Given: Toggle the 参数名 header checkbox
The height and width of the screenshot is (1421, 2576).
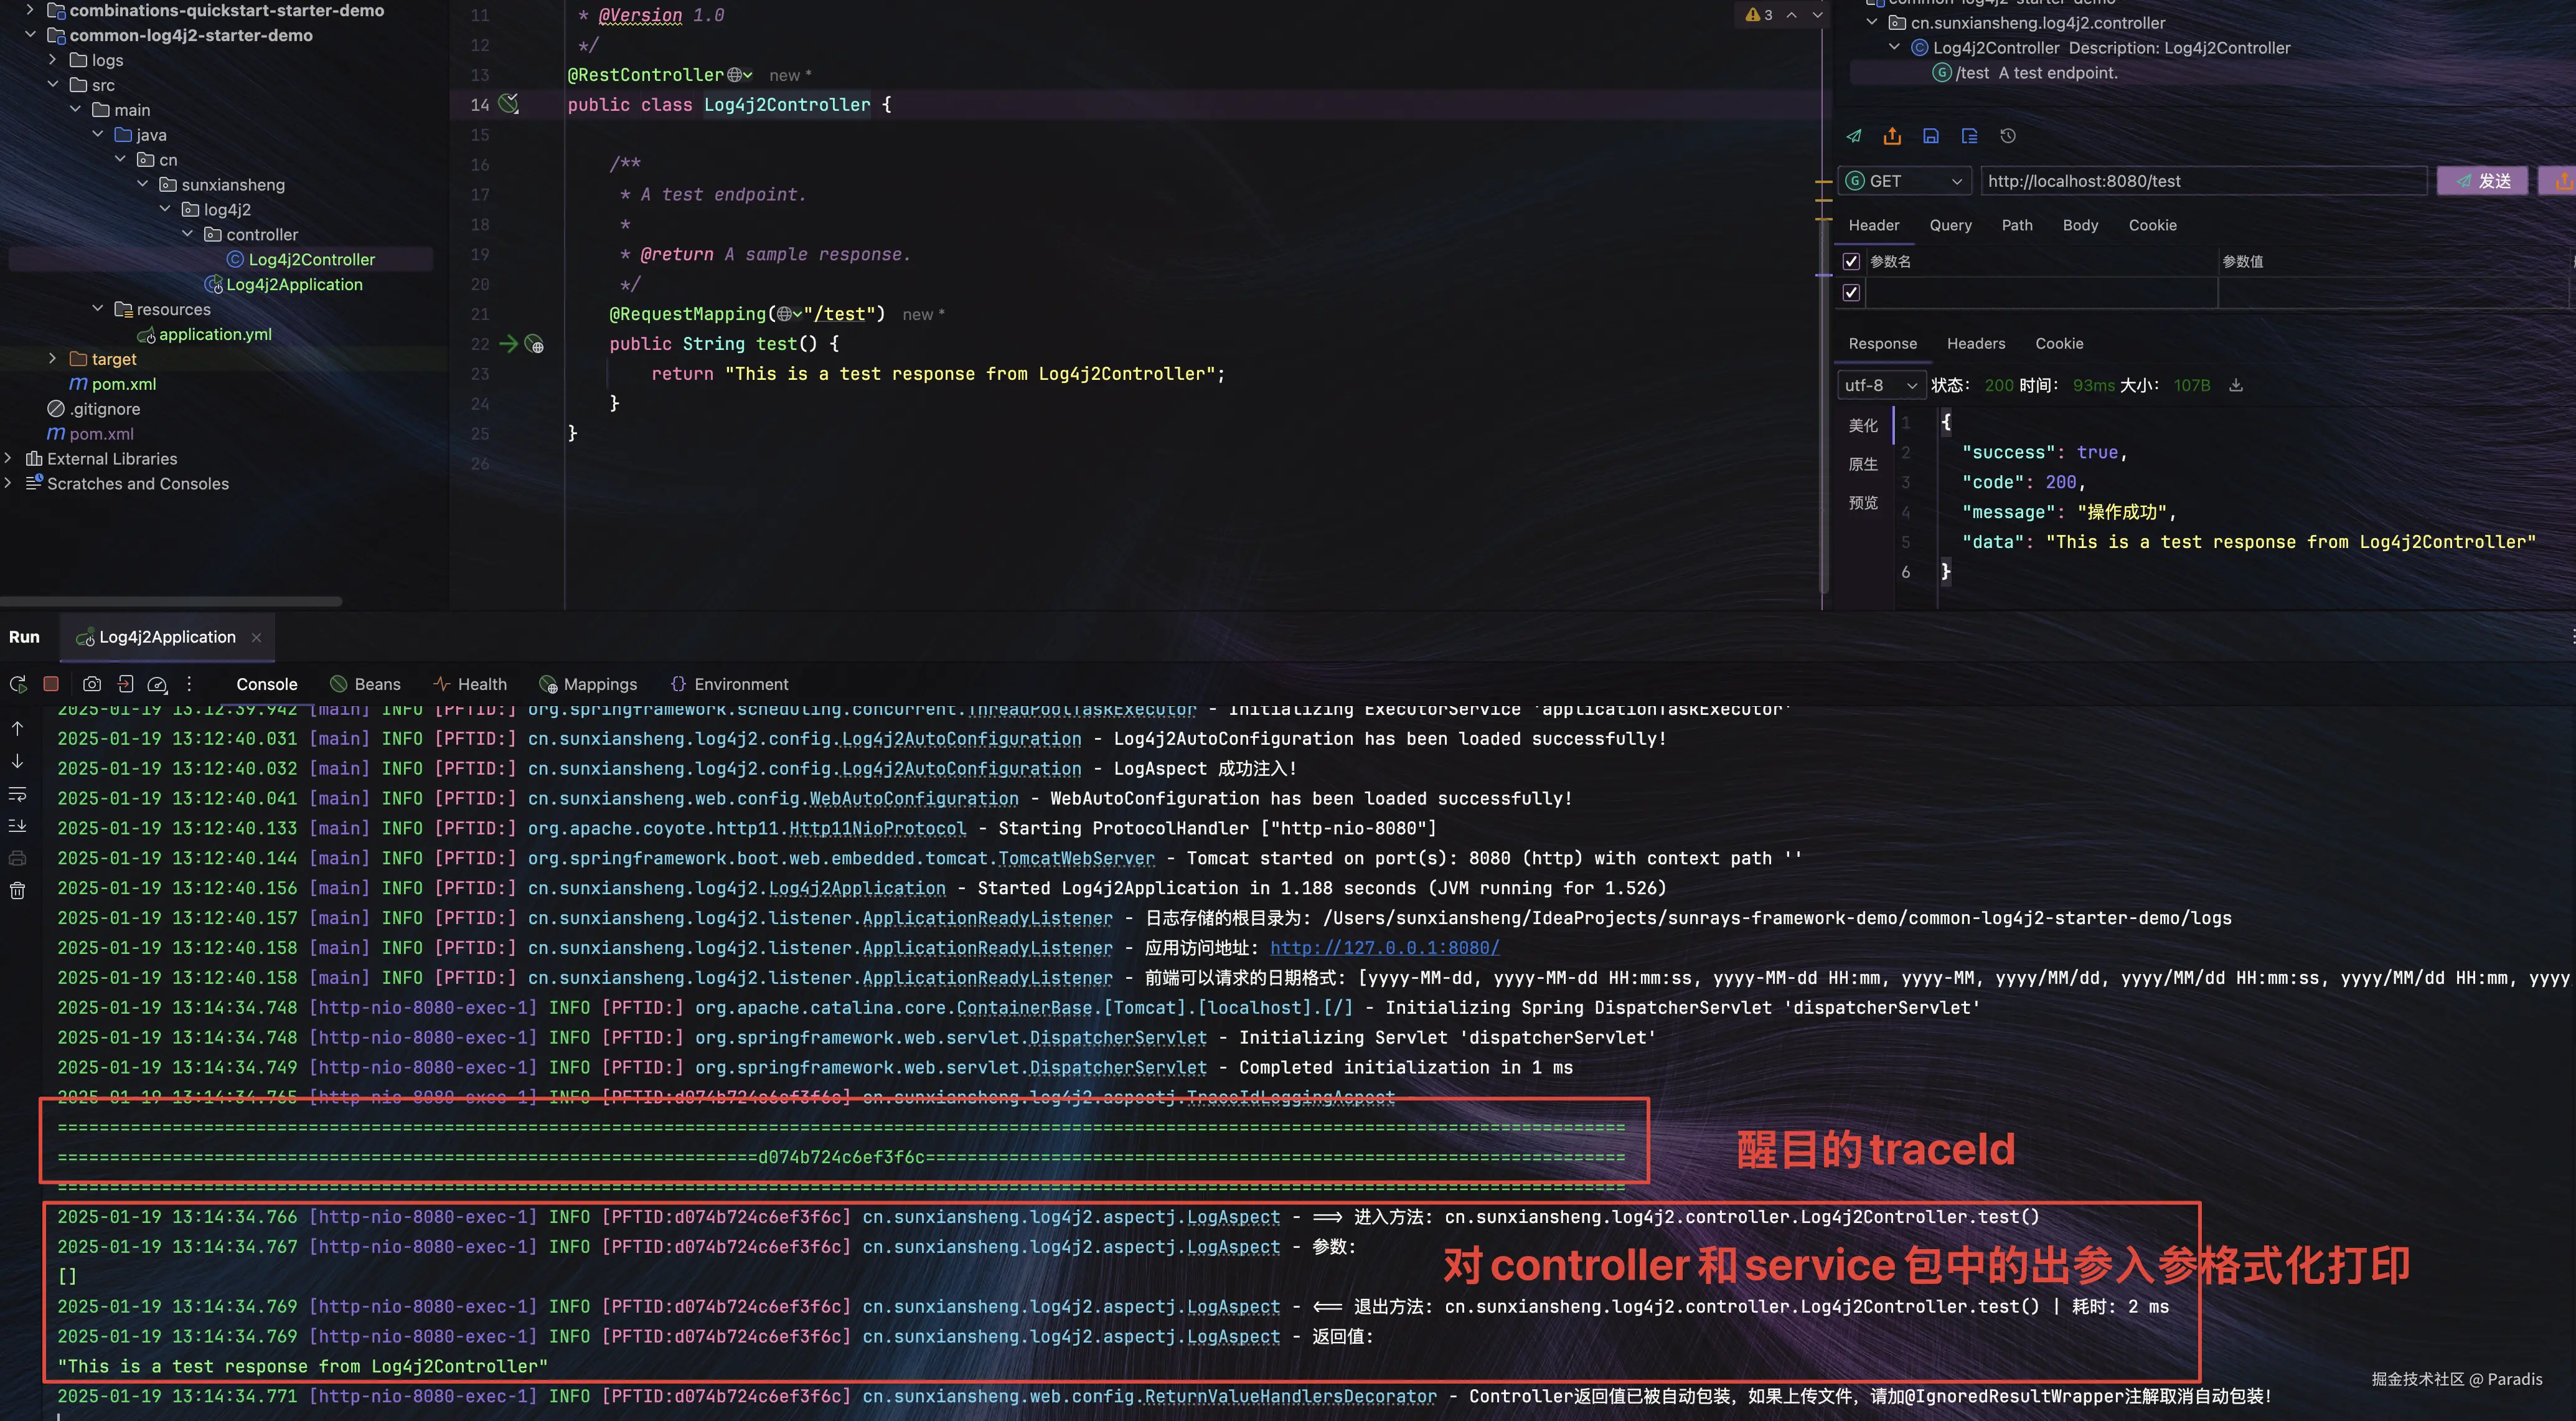Looking at the screenshot, I should point(1851,261).
